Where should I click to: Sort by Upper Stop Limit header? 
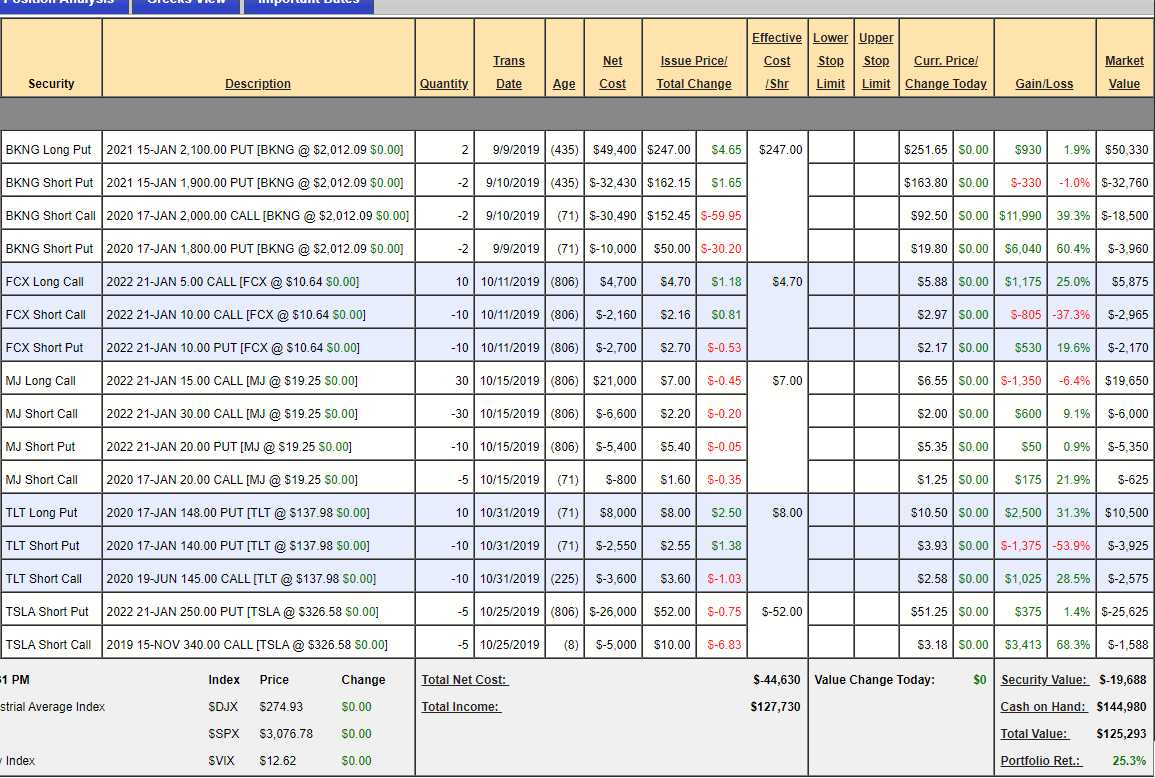tap(876, 61)
